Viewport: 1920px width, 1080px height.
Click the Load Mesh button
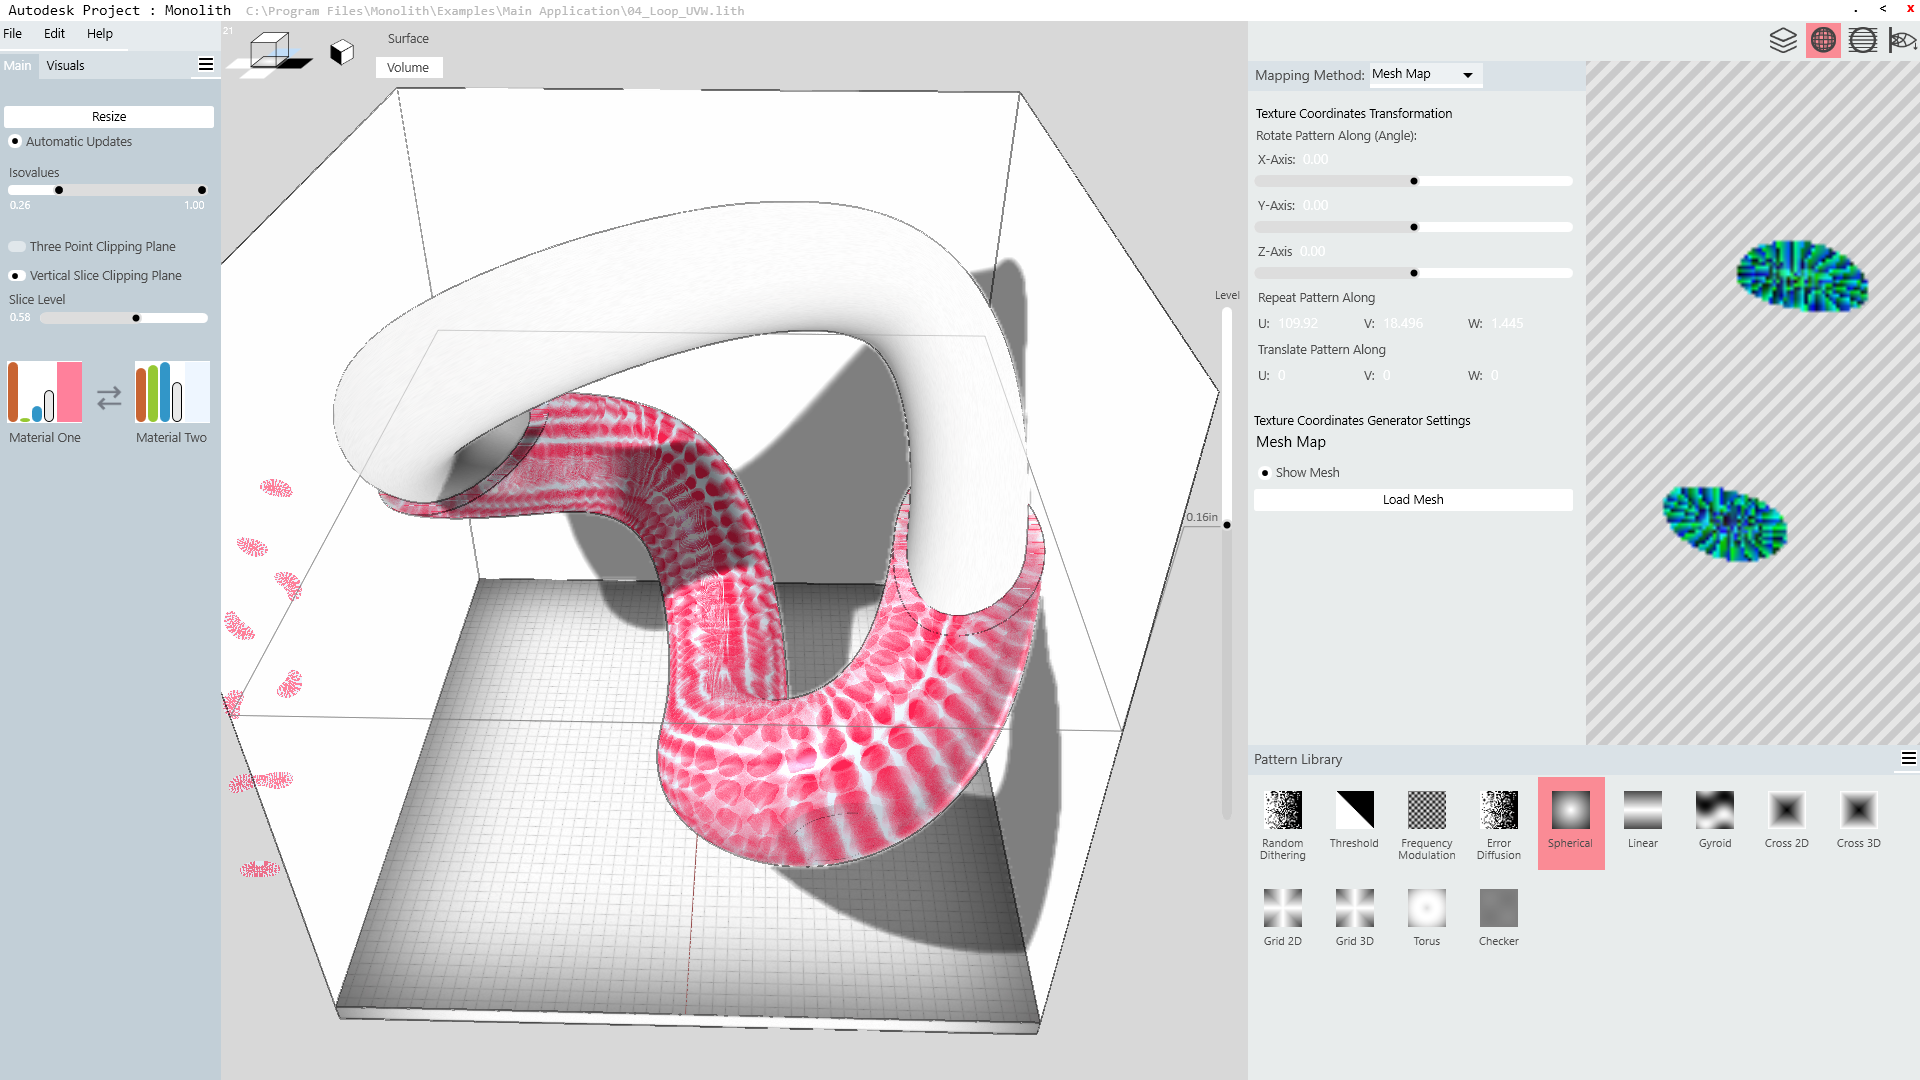pos(1412,500)
